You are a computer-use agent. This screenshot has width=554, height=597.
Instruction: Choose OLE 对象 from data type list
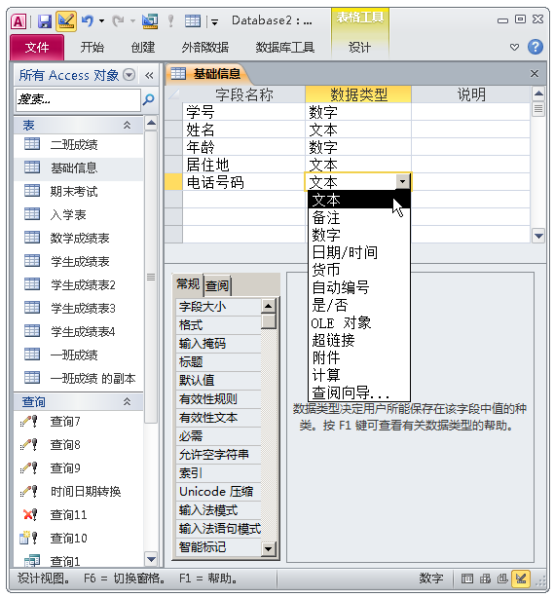[359, 322]
